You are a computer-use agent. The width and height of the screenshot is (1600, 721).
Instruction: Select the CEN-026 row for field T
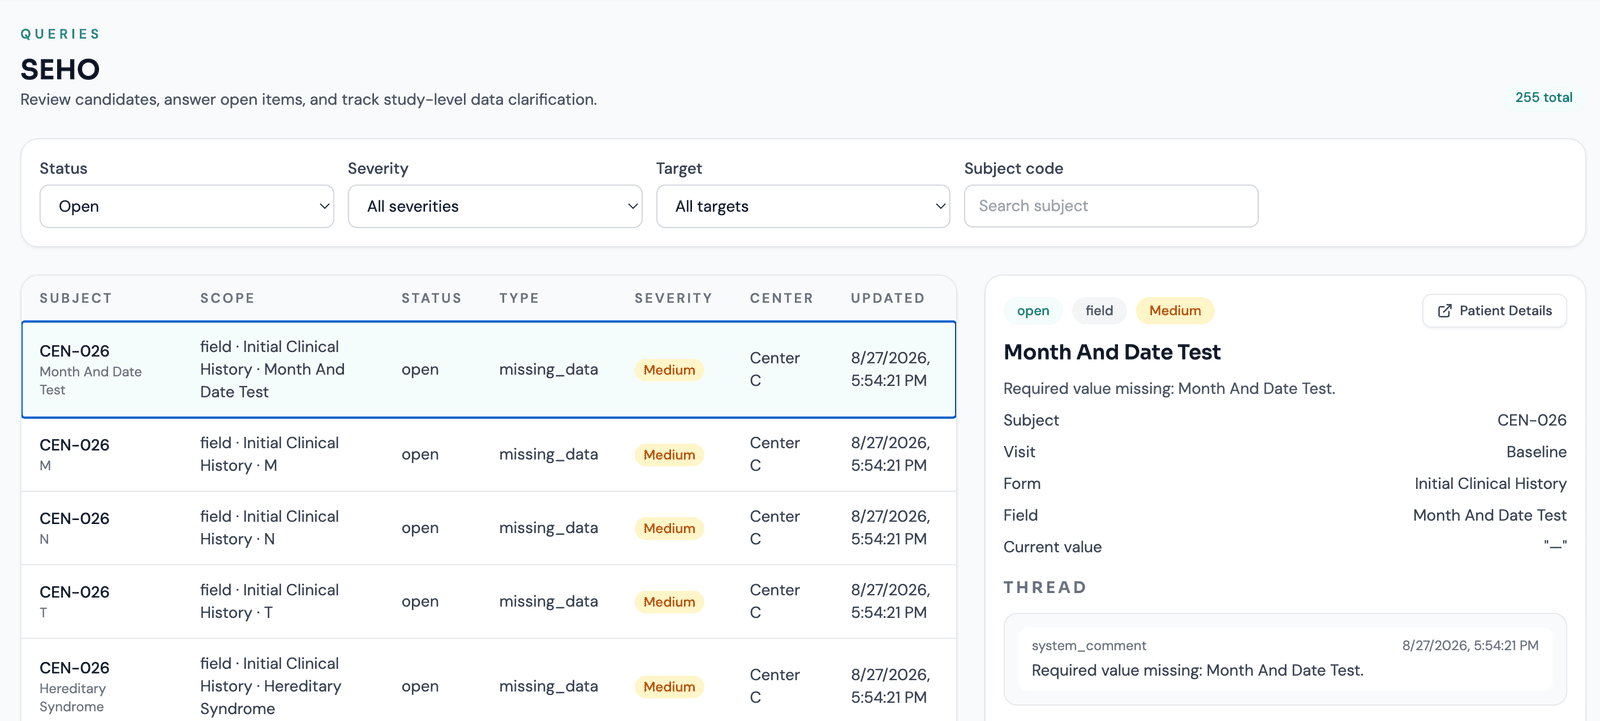click(489, 601)
